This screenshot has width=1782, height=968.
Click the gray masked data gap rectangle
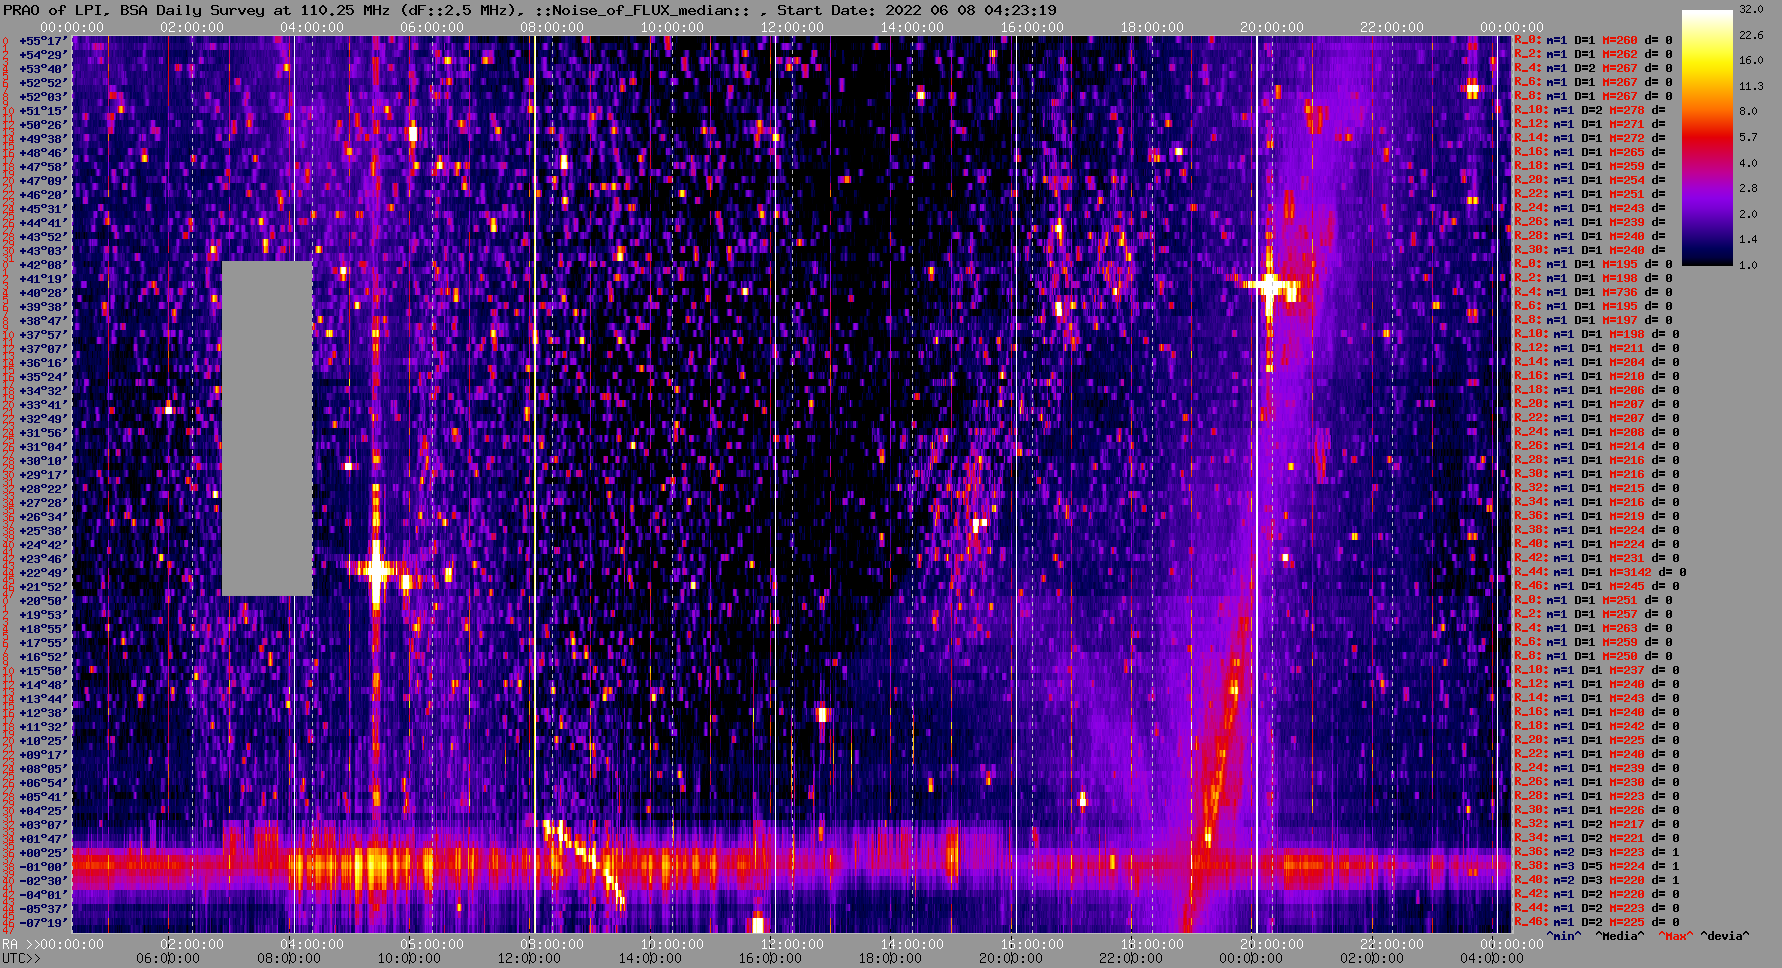tap(267, 428)
